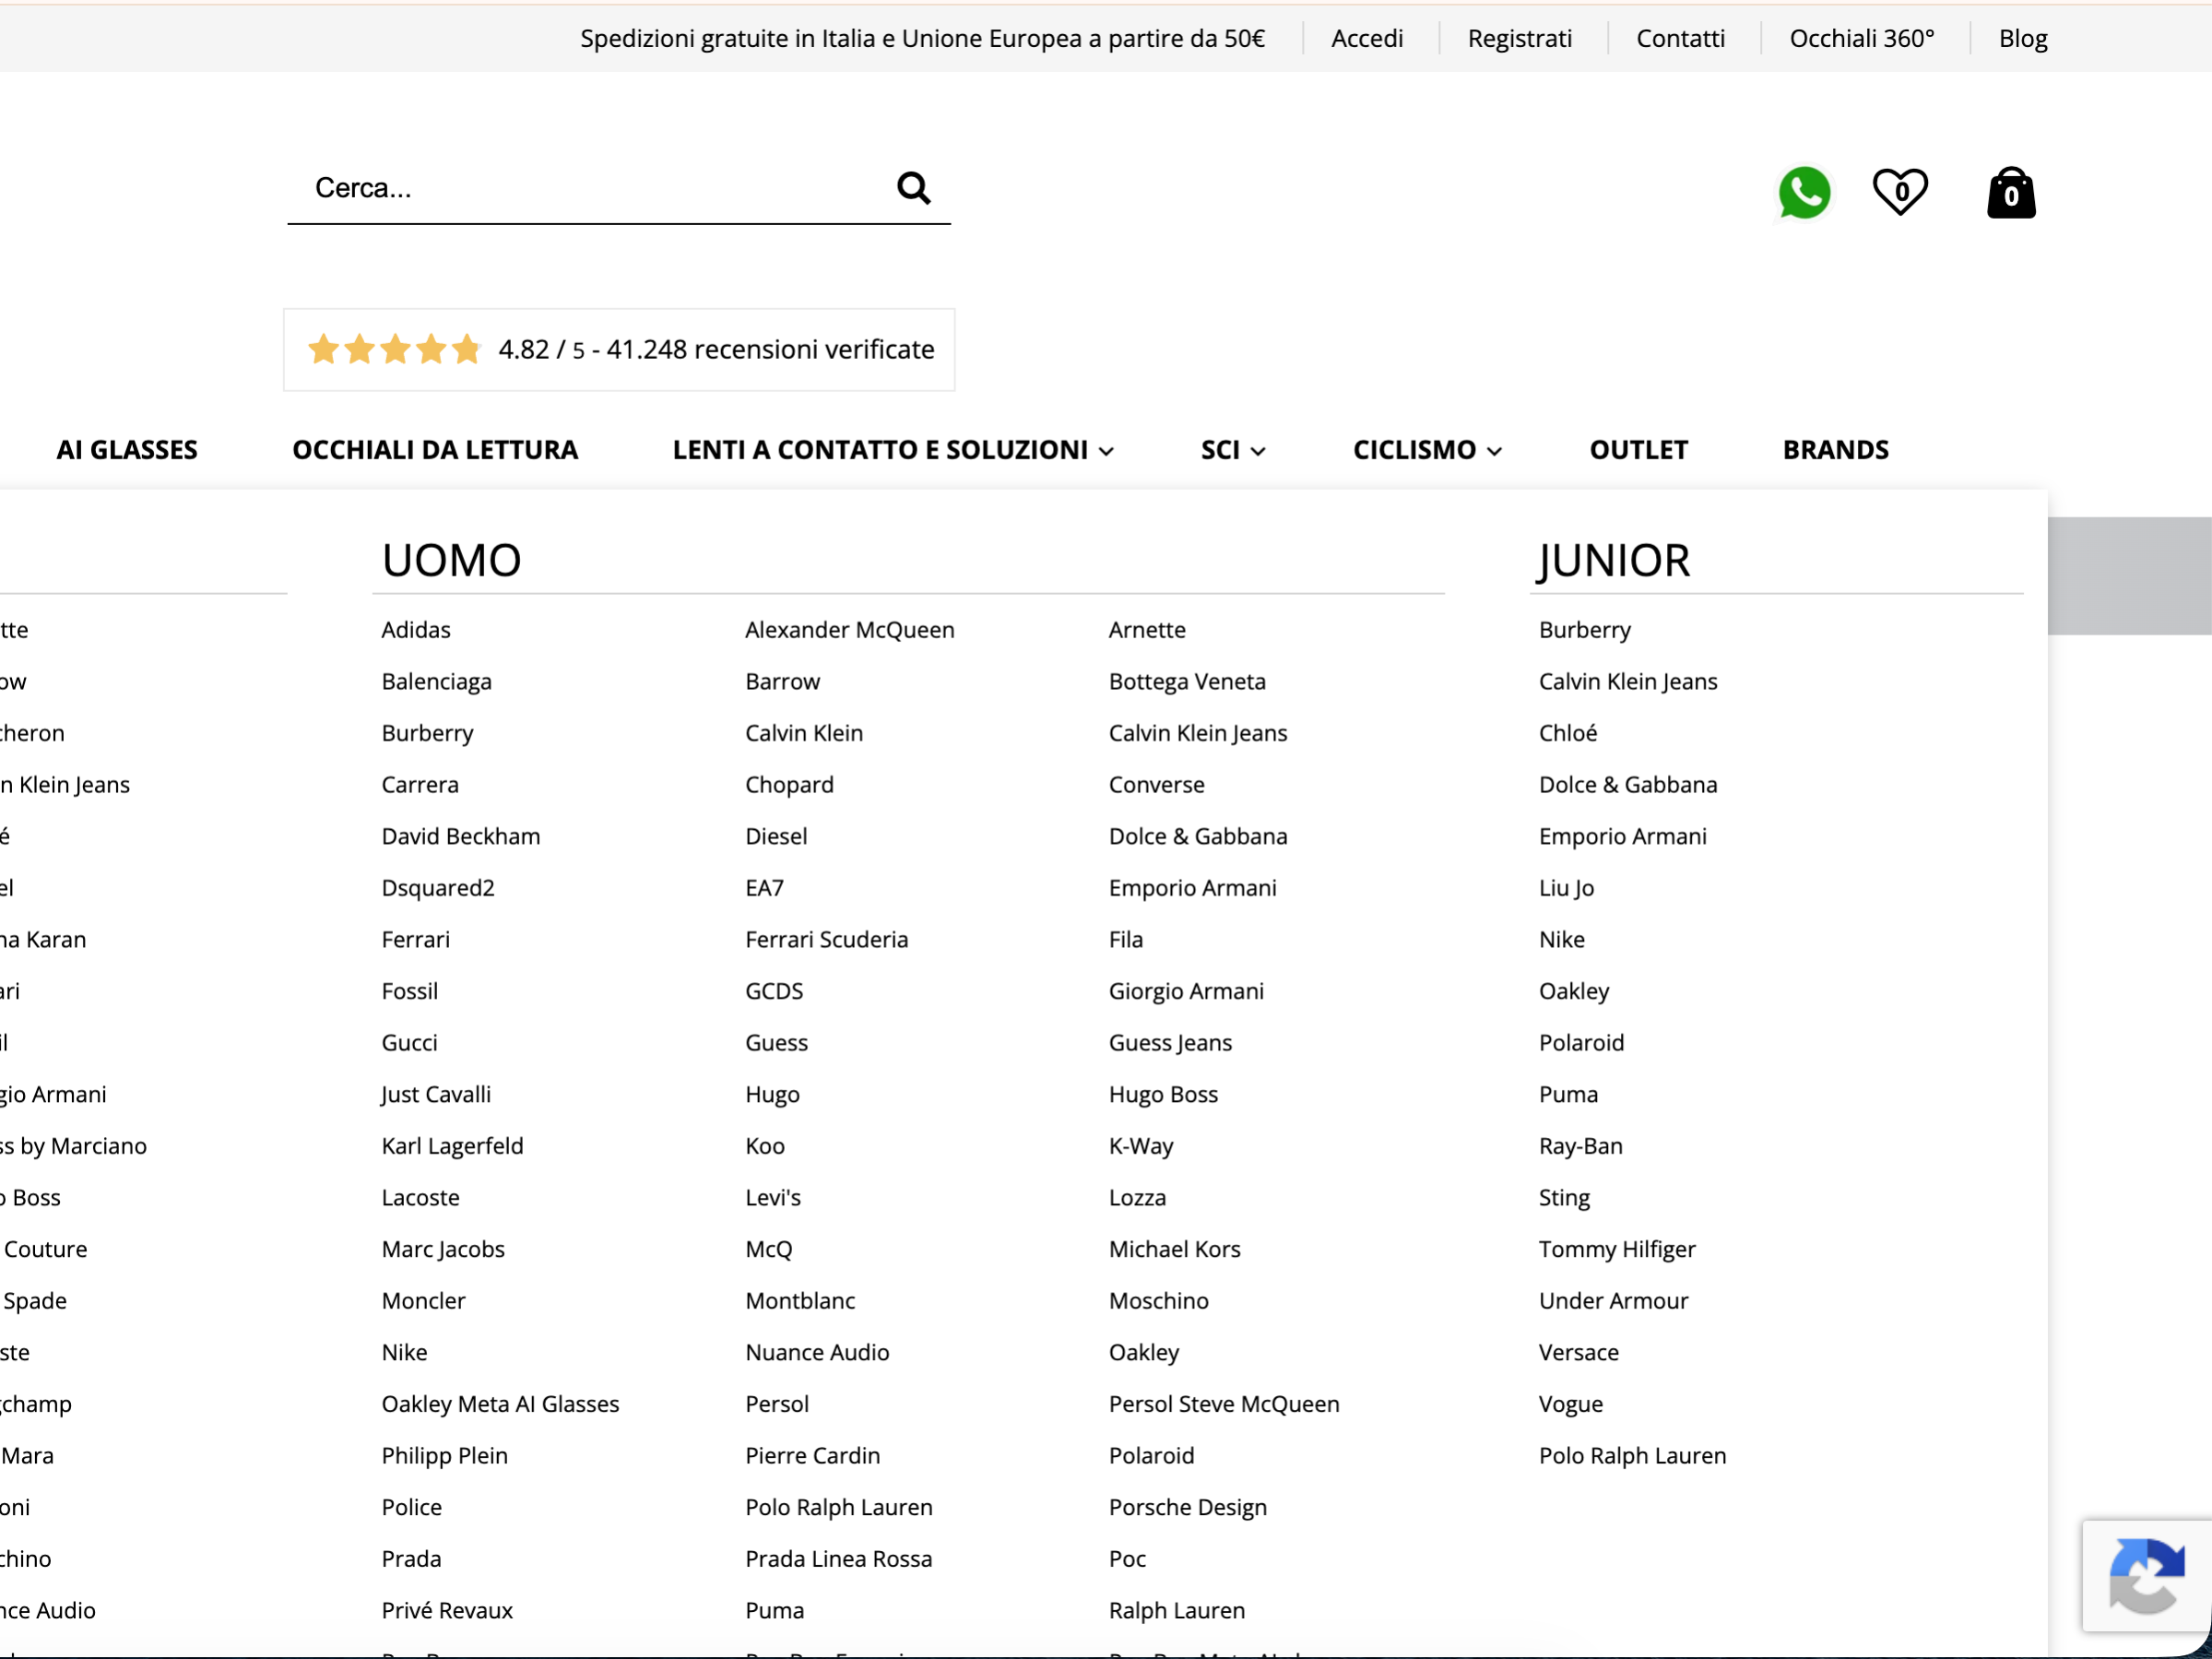Open the OUTLET menu item
This screenshot has width=2212, height=1659.
point(1638,450)
